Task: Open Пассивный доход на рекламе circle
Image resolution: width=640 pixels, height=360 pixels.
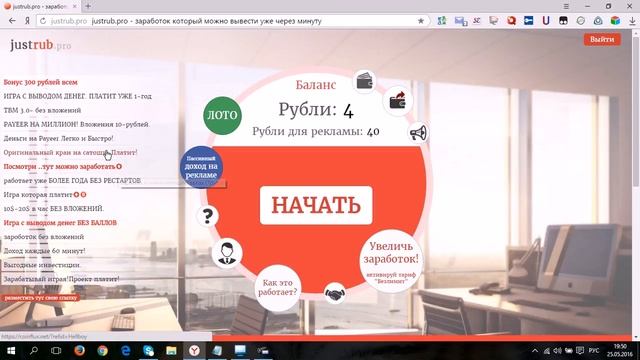Action: [201, 167]
